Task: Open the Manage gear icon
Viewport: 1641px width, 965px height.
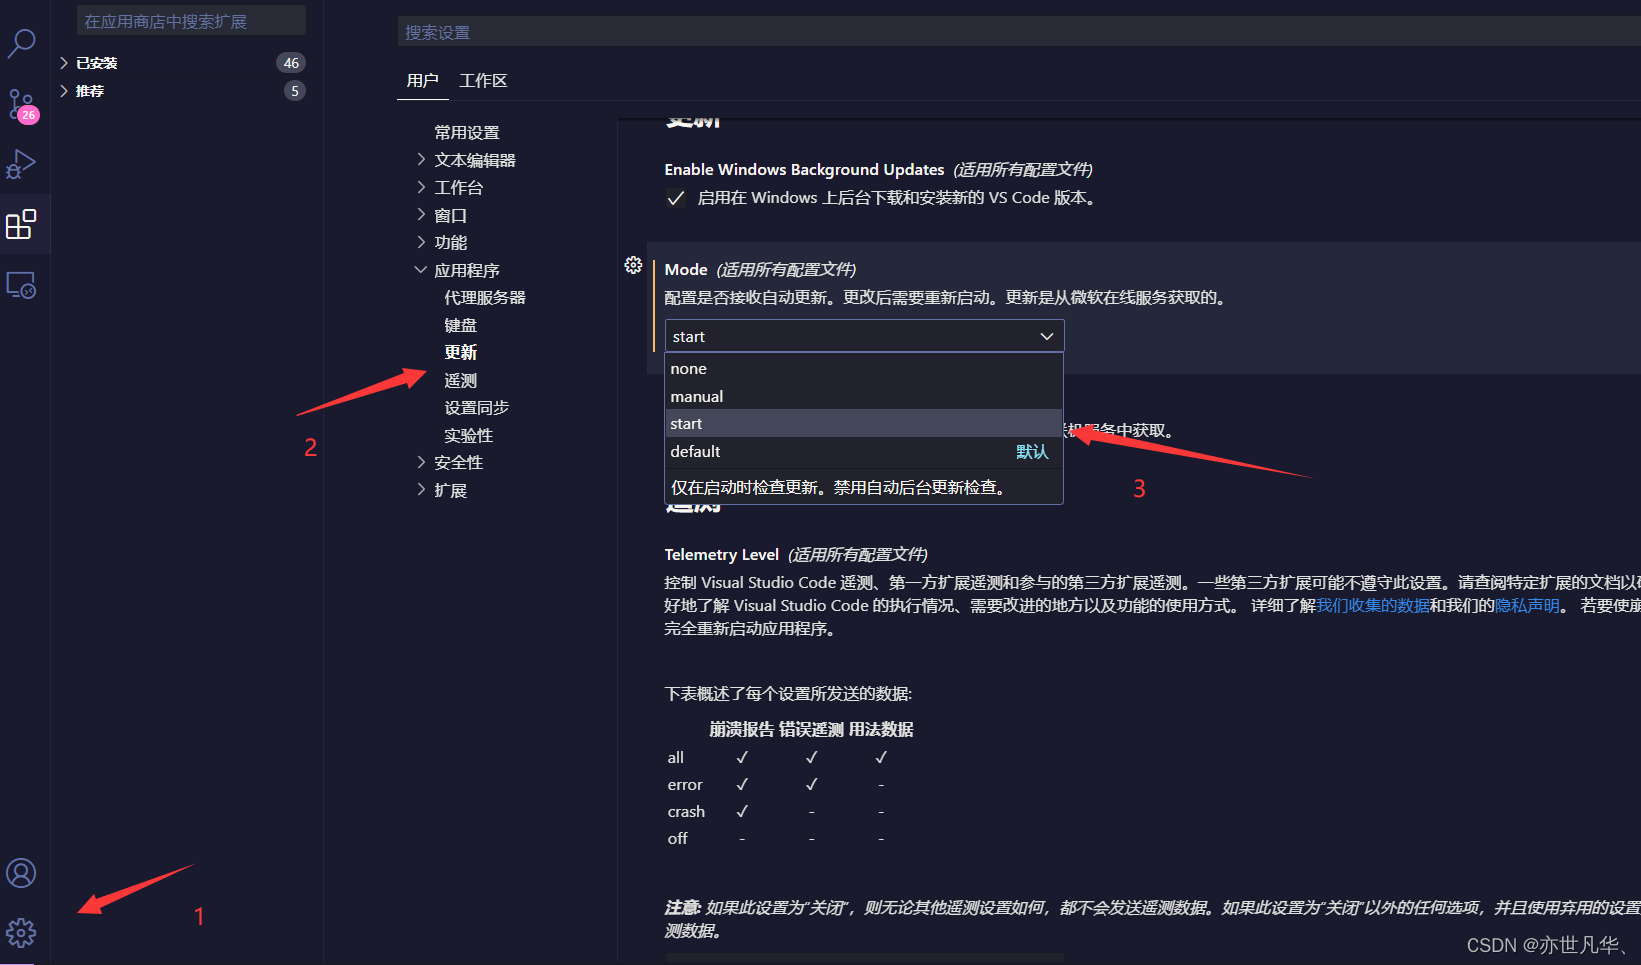Action: (21, 933)
